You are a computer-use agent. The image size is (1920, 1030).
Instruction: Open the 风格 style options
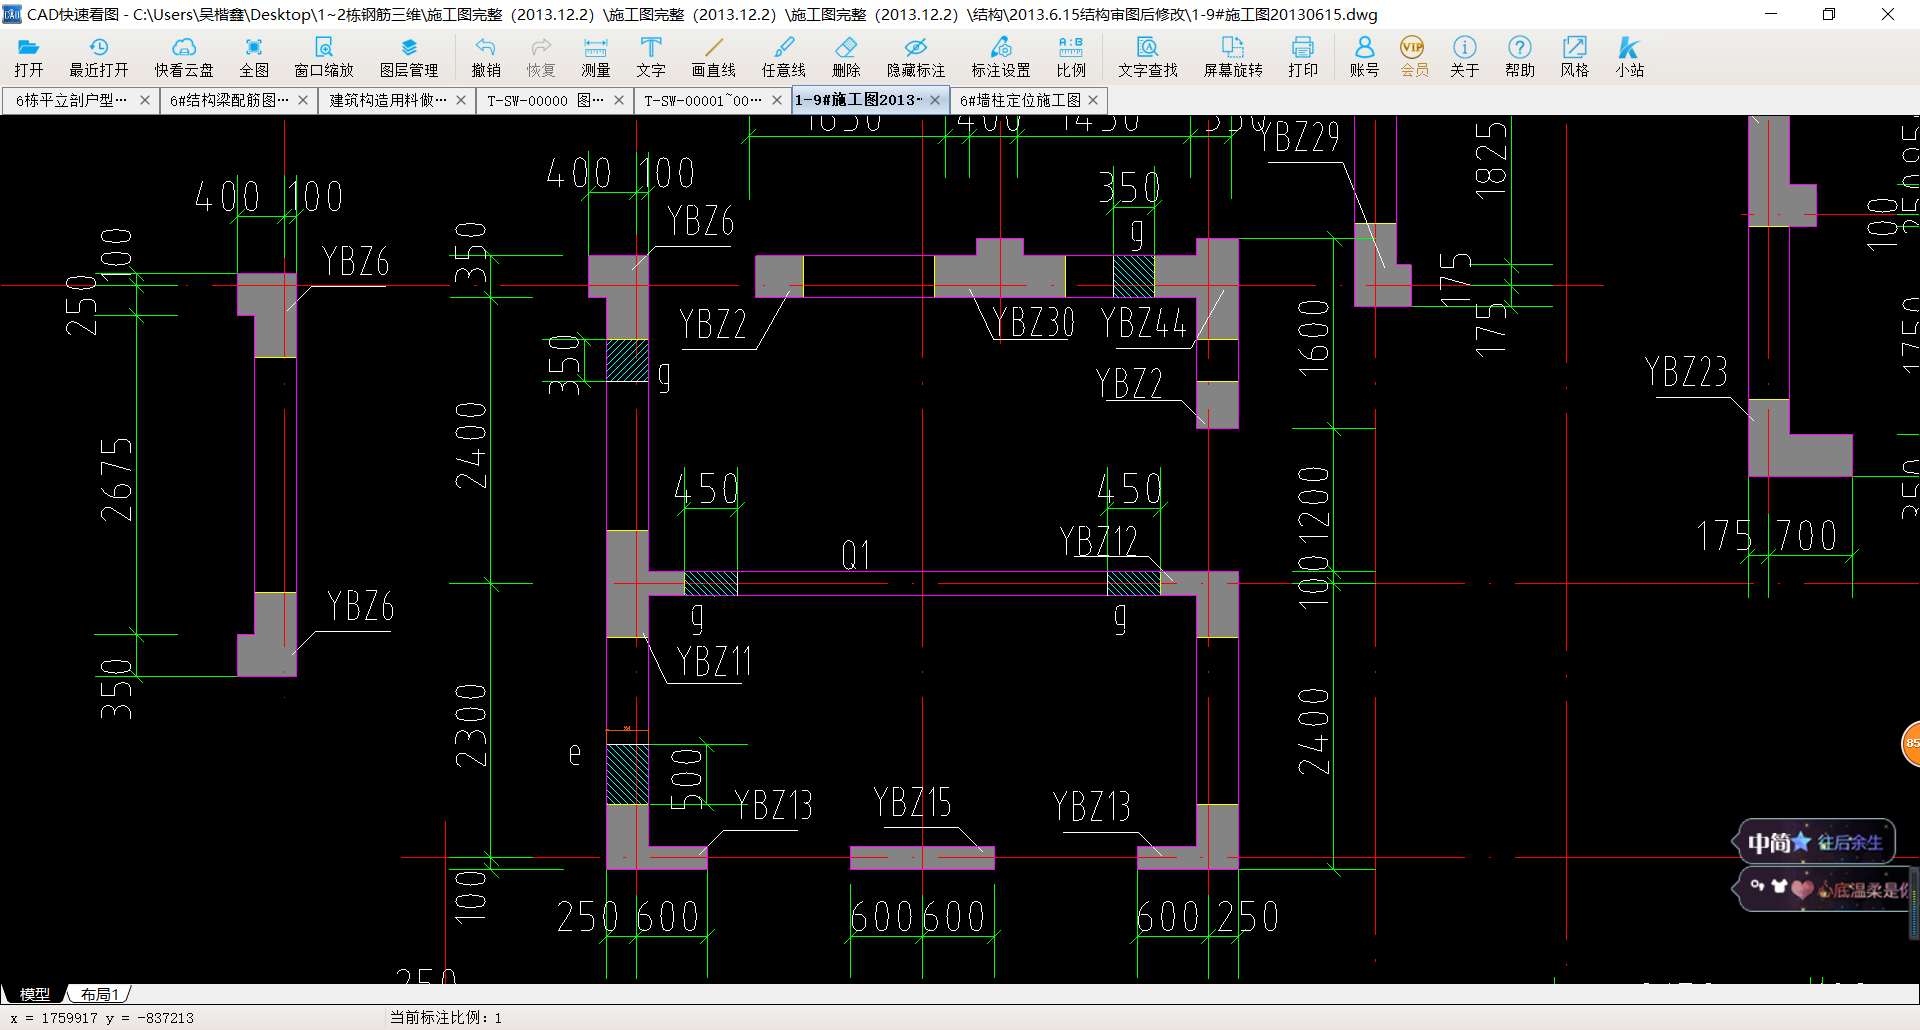coord(1575,57)
